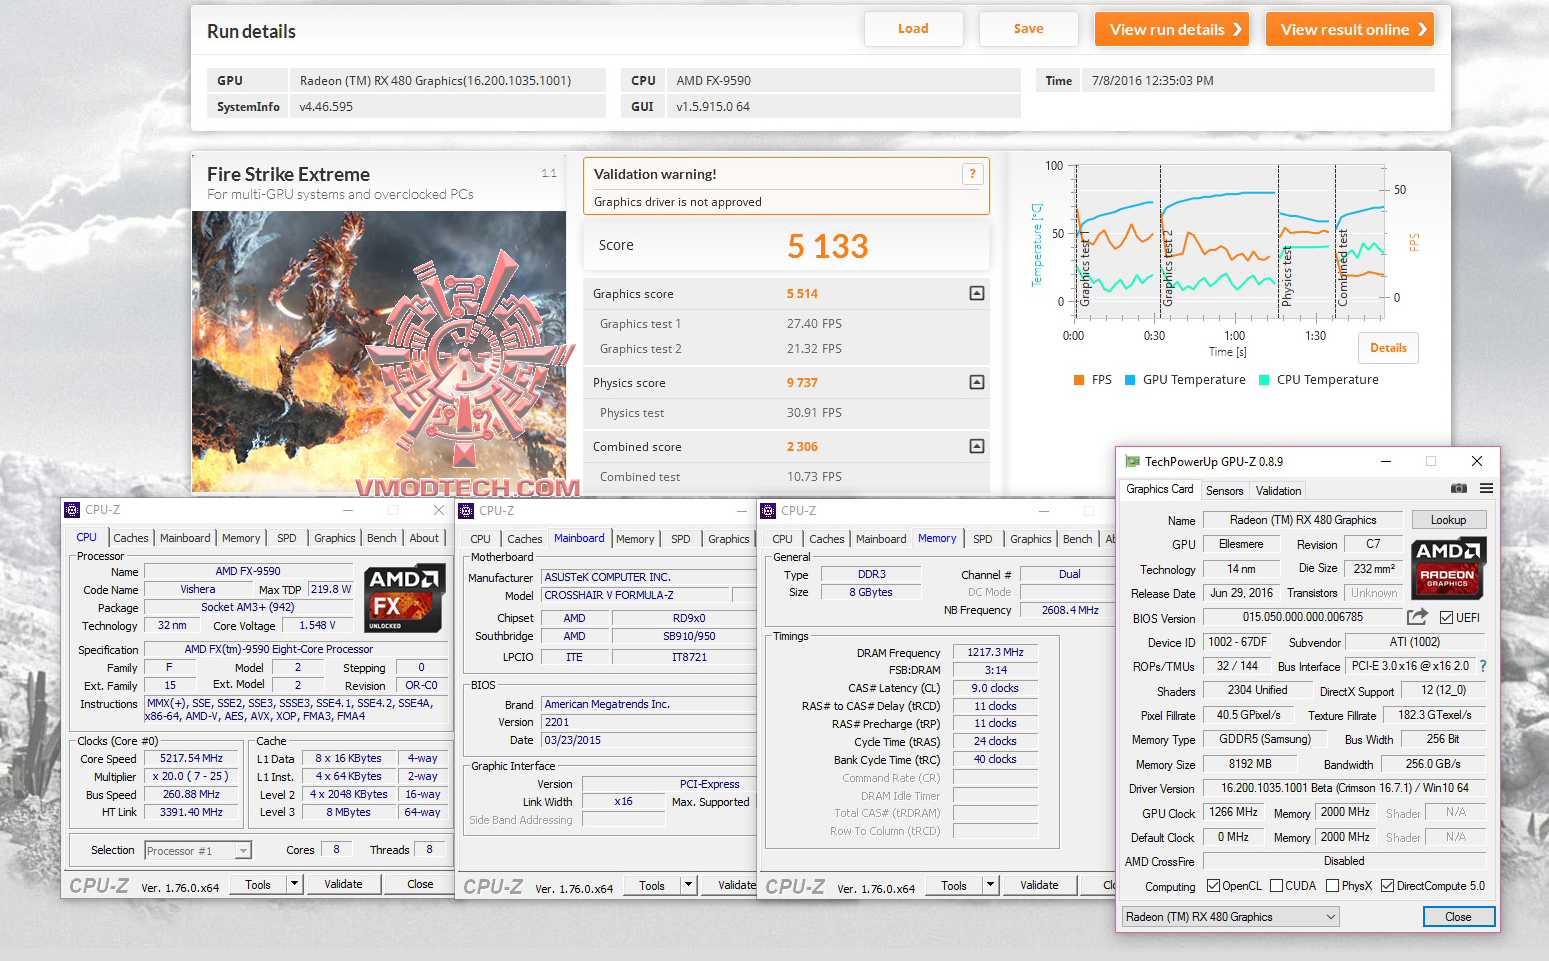The image size is (1549, 961).
Task: Click Validate in the CPU-Z Memory window
Action: click(1039, 885)
